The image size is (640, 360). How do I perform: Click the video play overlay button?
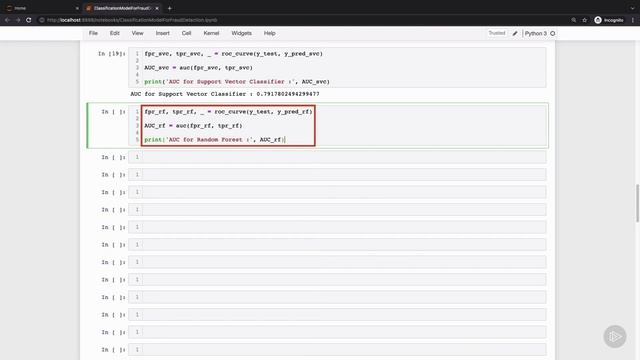[615, 336]
